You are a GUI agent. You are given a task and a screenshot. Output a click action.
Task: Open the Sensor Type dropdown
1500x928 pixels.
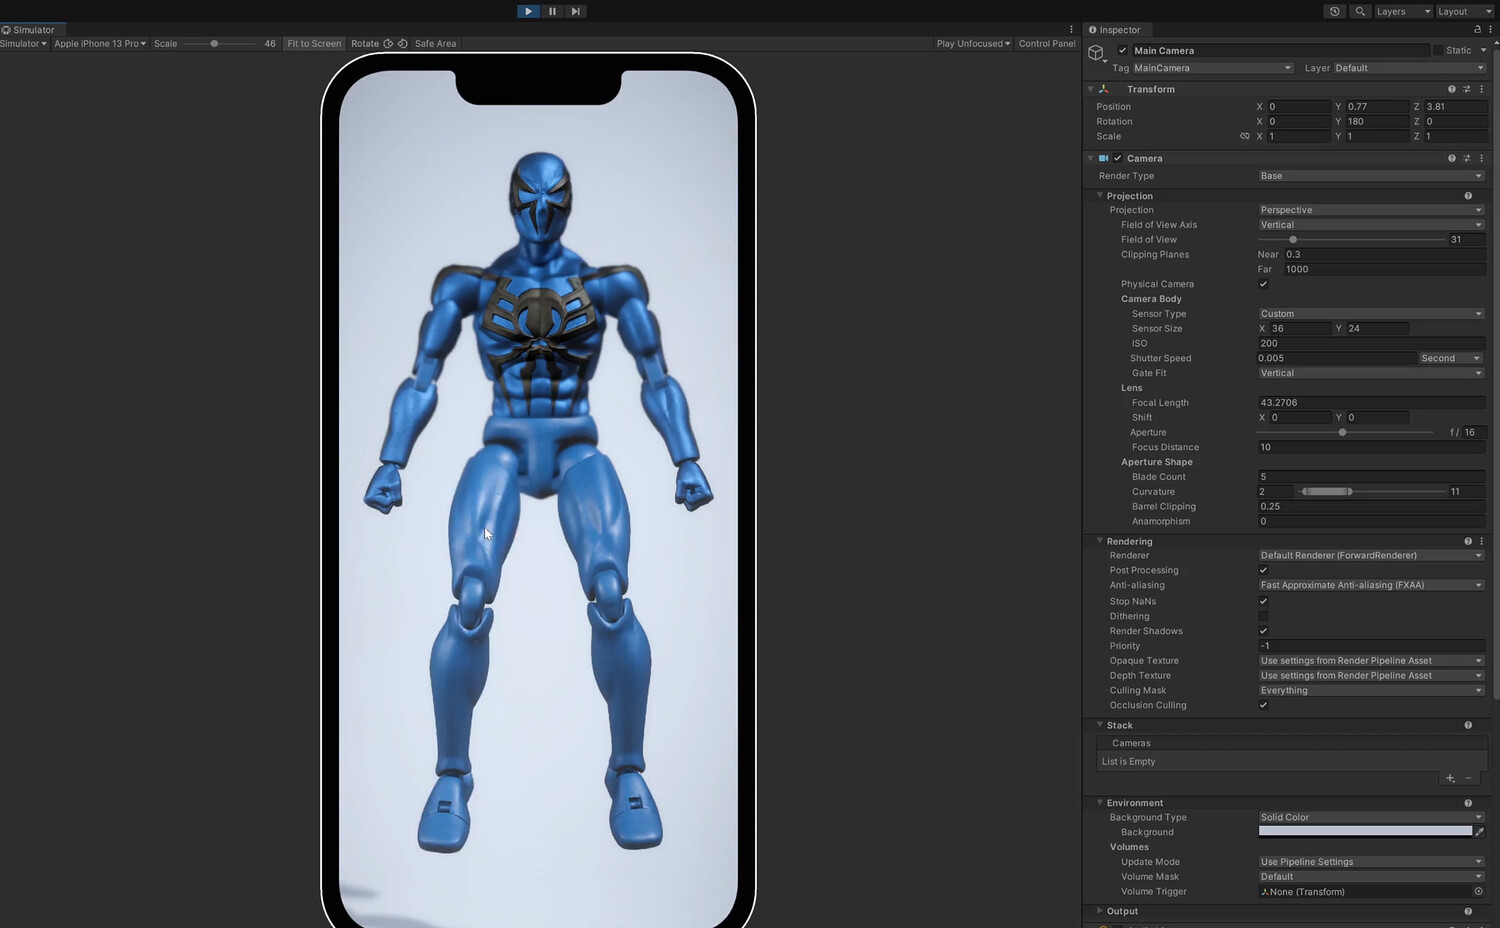click(x=1371, y=314)
